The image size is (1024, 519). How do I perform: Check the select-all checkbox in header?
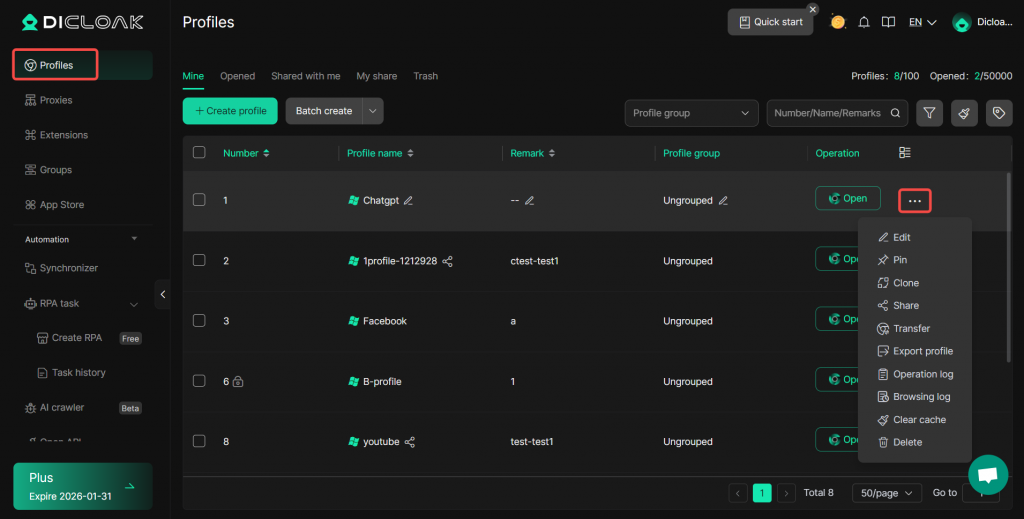[199, 153]
